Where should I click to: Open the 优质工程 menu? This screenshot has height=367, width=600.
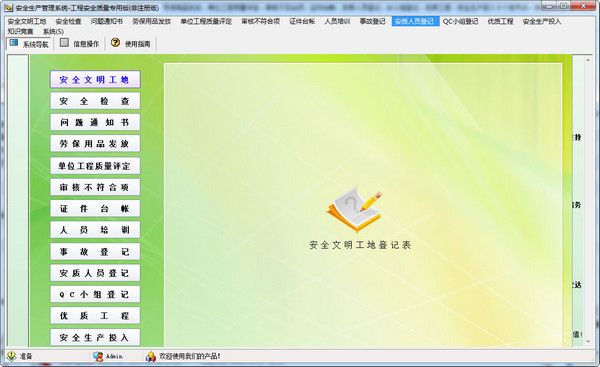[501, 21]
